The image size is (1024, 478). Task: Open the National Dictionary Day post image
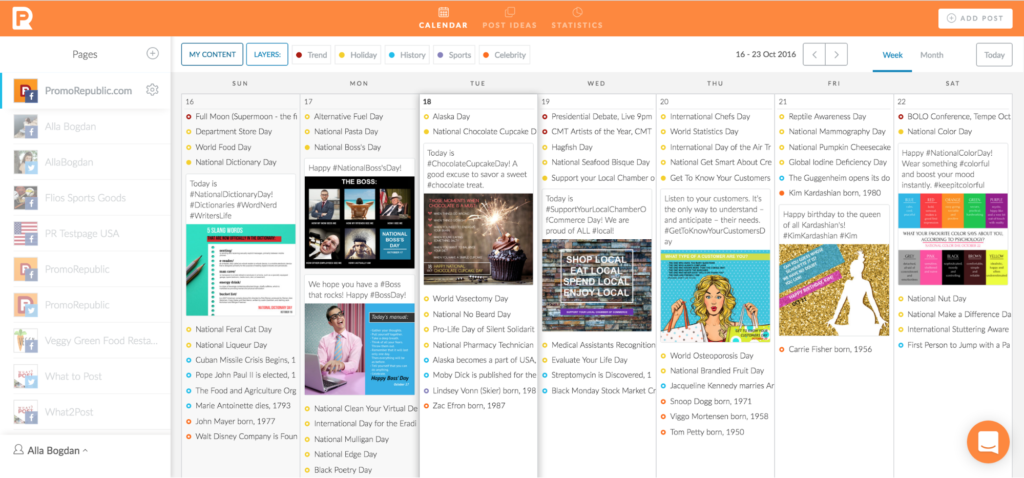(240, 270)
